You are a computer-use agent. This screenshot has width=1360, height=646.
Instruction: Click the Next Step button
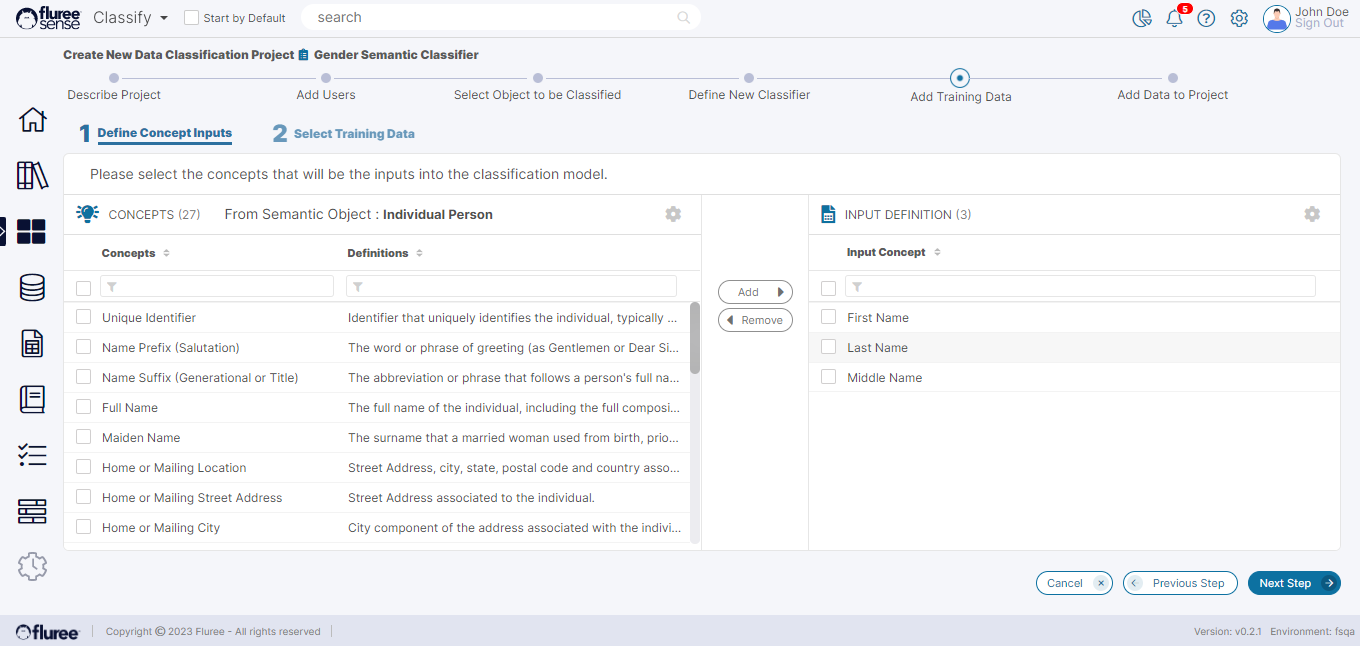tap(1293, 583)
